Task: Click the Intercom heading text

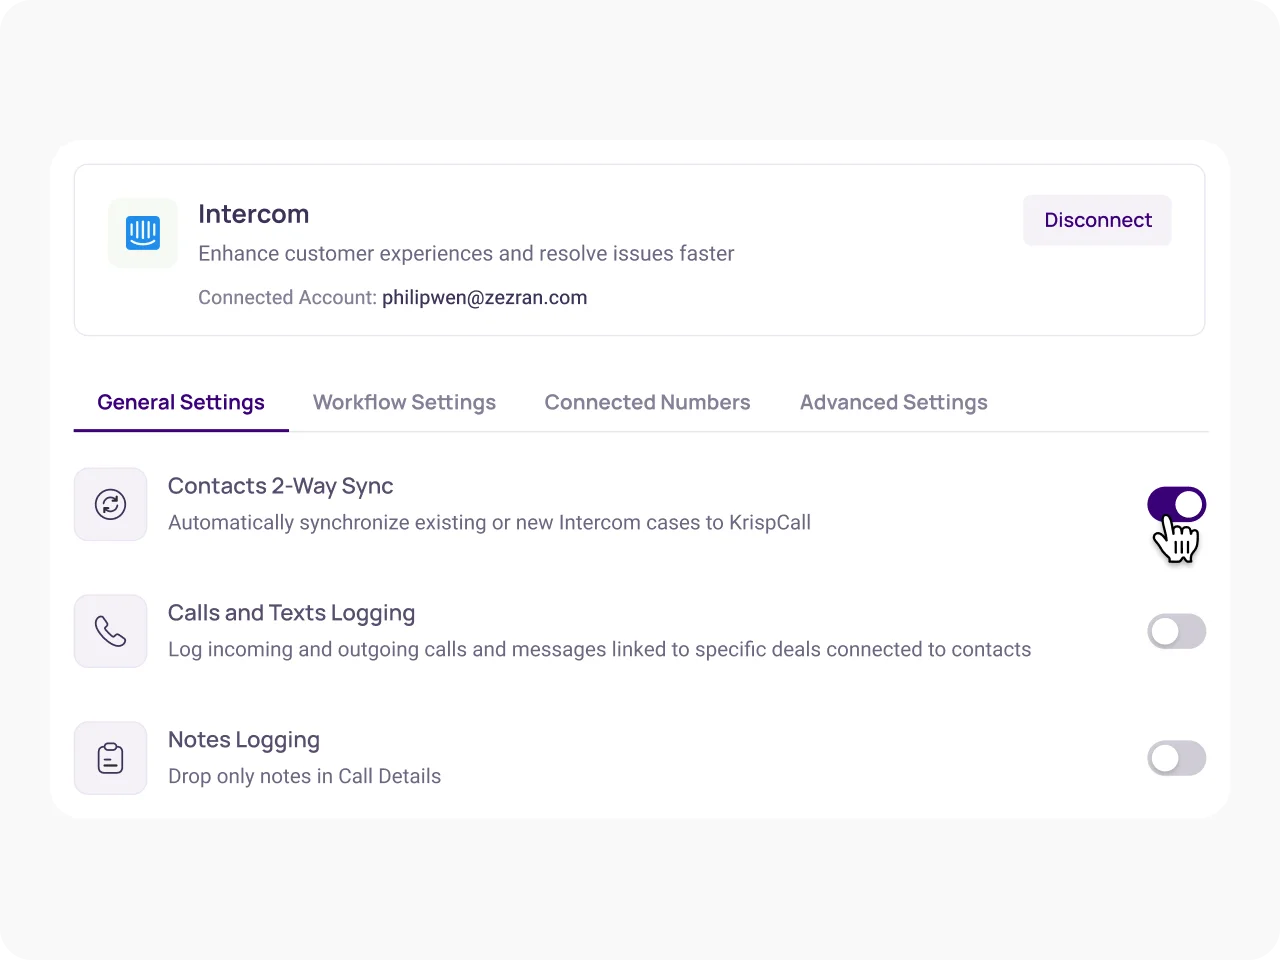Action: (x=254, y=214)
